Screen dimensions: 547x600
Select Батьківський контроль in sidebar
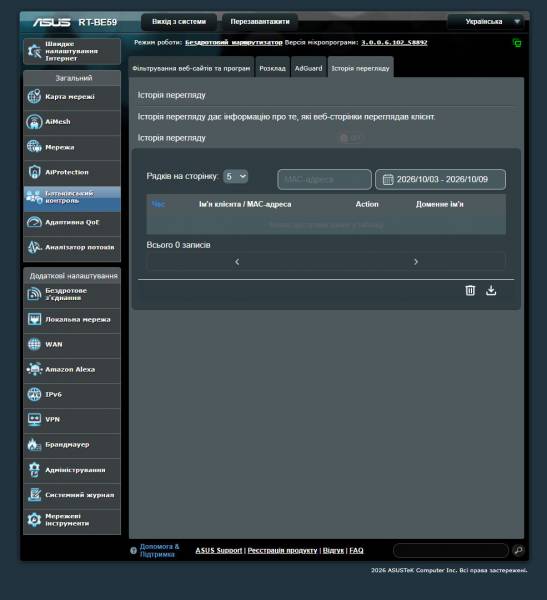(72, 197)
